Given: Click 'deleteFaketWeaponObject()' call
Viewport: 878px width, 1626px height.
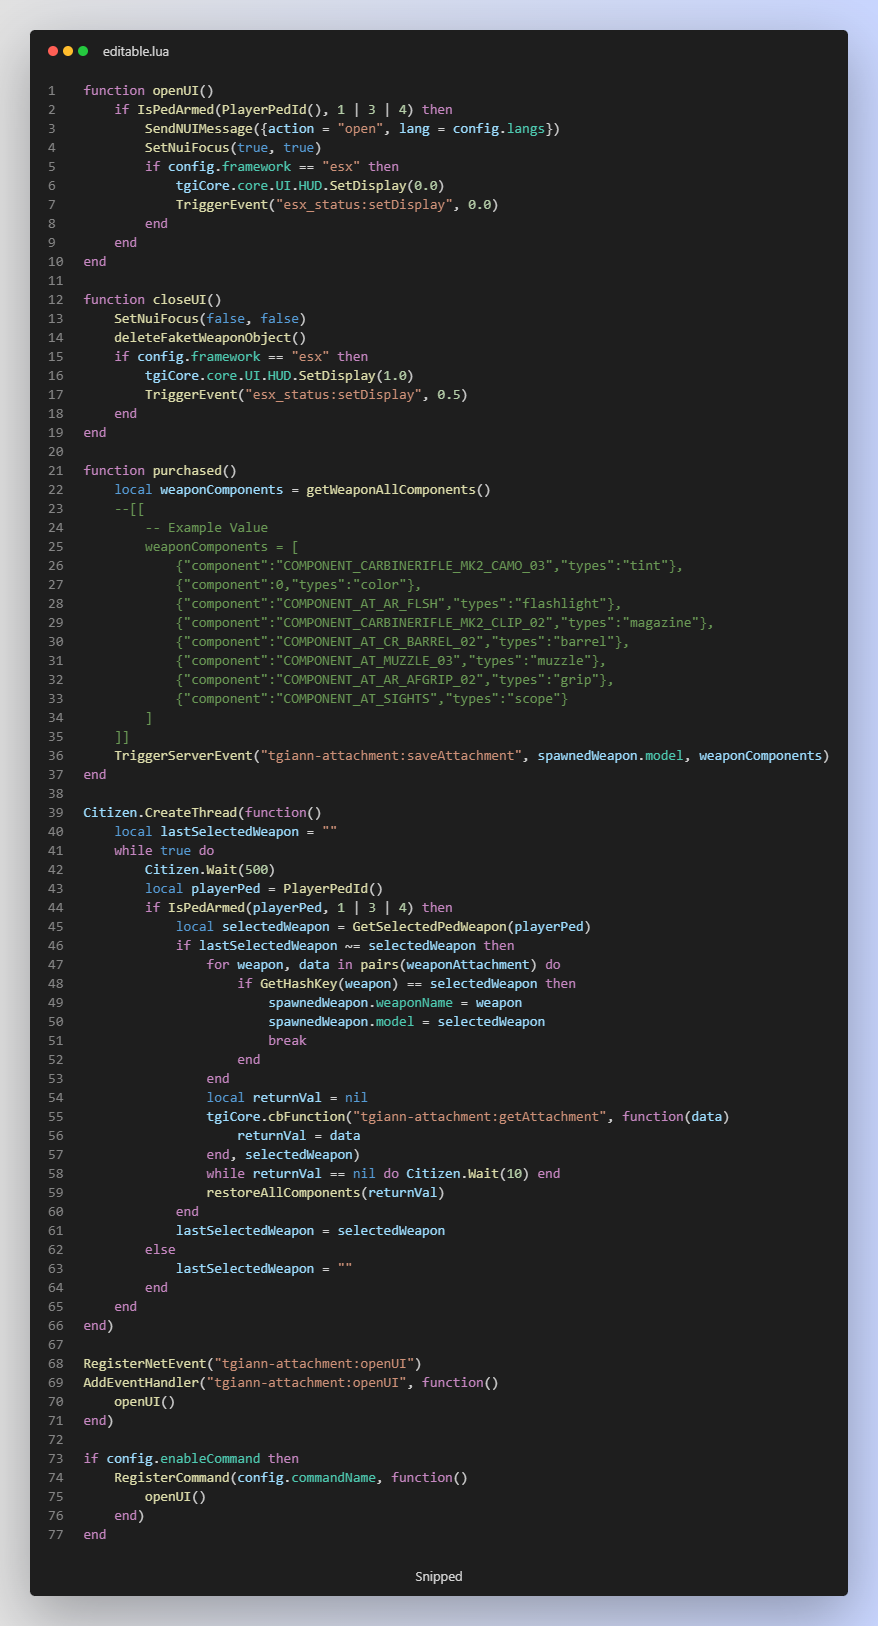Looking at the screenshot, I should (x=210, y=338).
